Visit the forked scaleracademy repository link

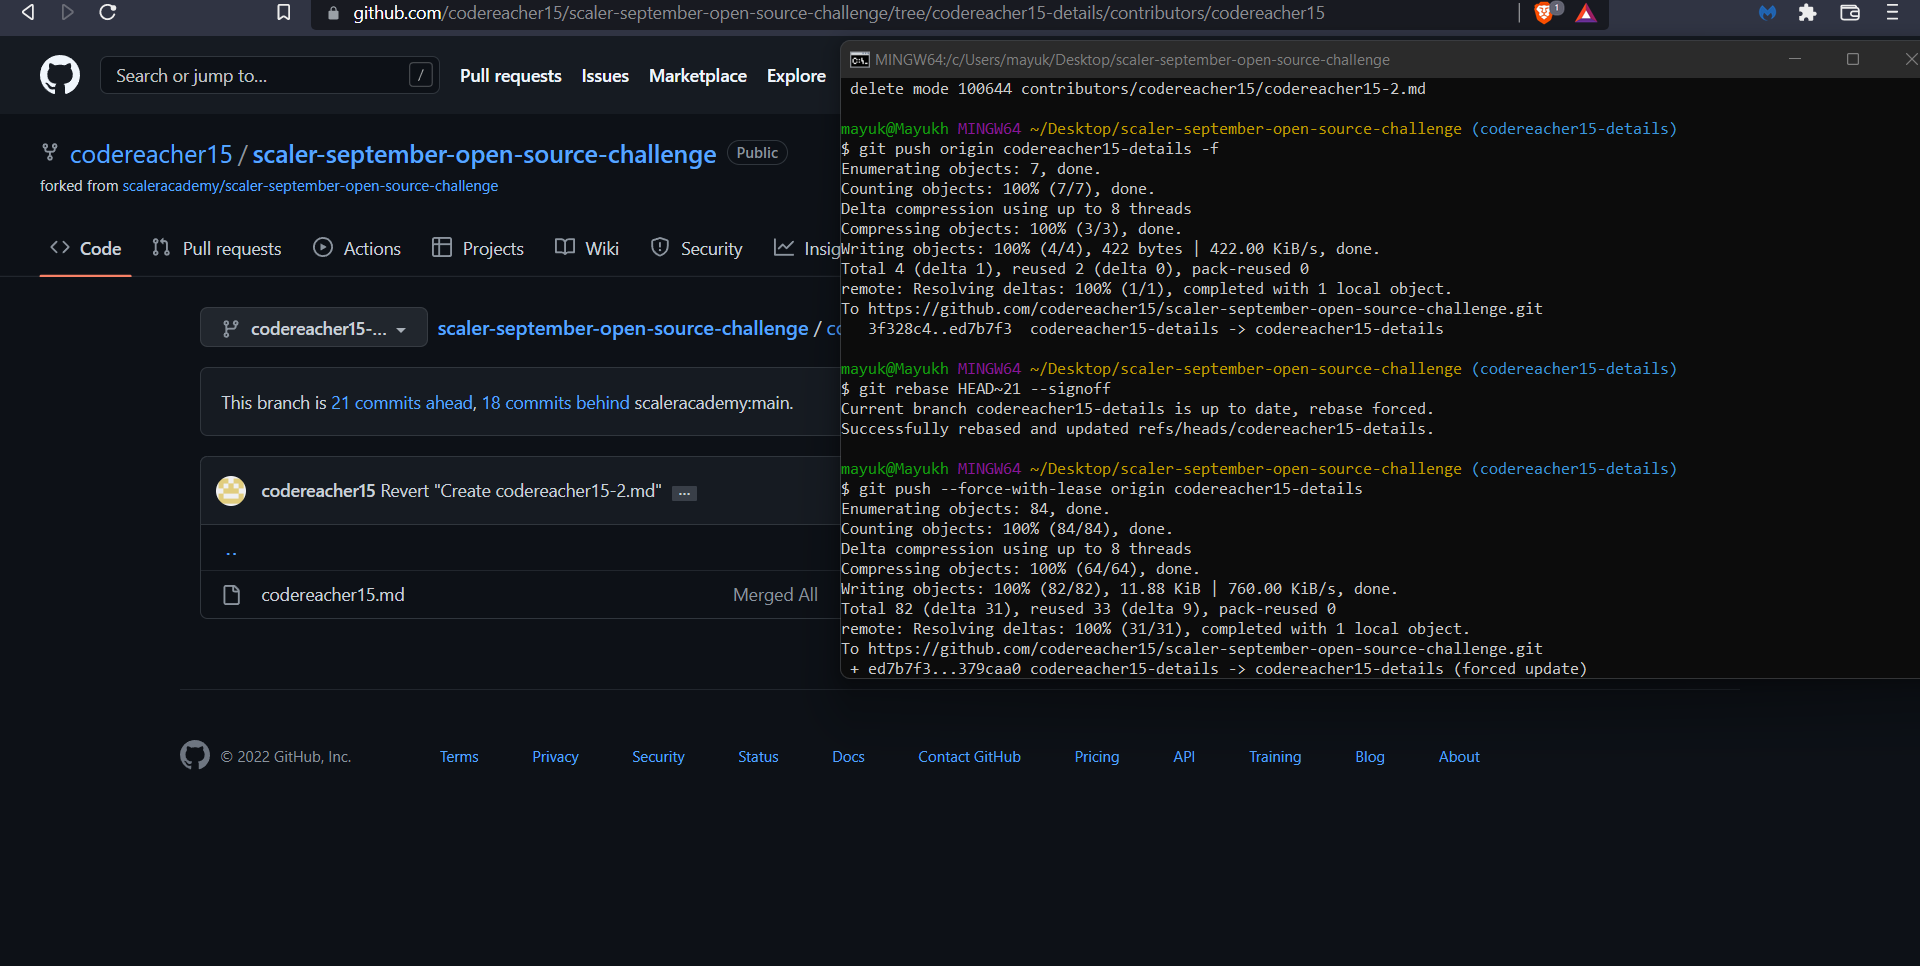pos(310,186)
